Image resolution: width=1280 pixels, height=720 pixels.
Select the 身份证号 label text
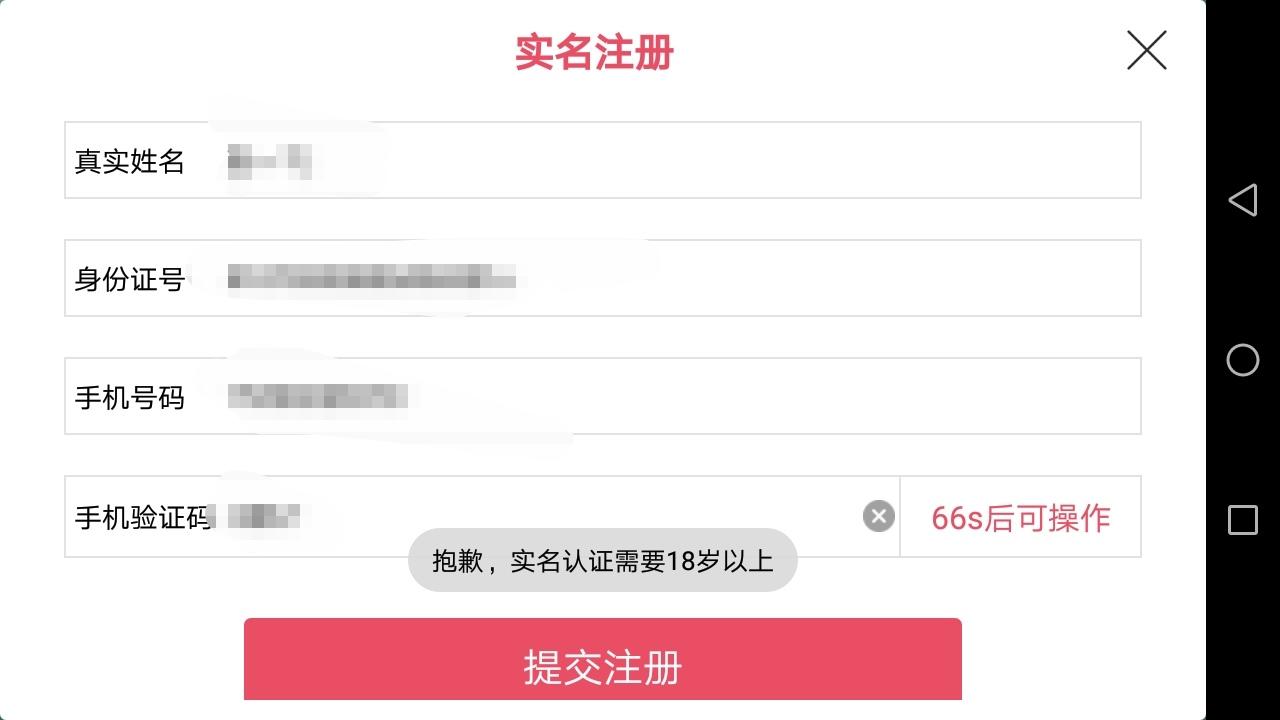point(130,279)
